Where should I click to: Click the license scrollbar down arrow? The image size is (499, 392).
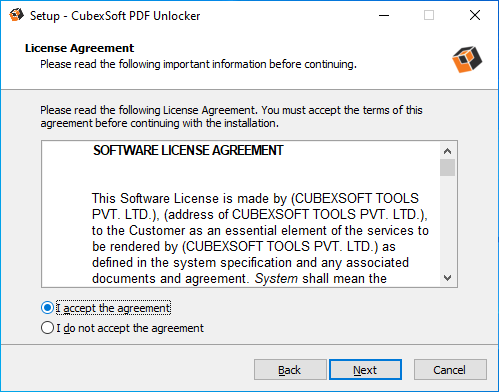[x=447, y=277]
